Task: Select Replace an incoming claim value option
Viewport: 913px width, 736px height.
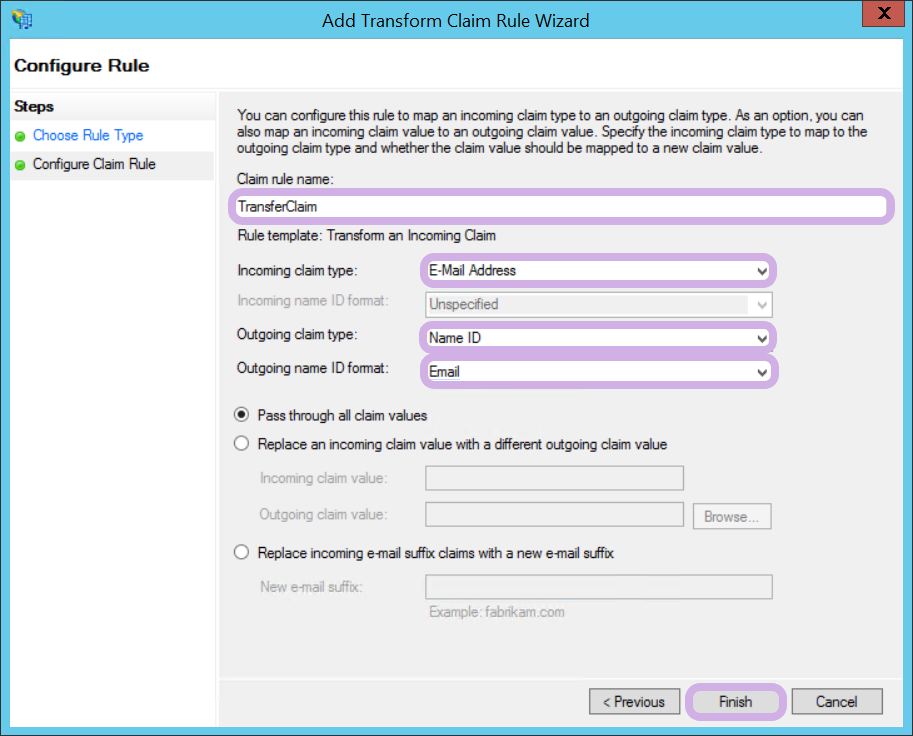Action: click(241, 444)
